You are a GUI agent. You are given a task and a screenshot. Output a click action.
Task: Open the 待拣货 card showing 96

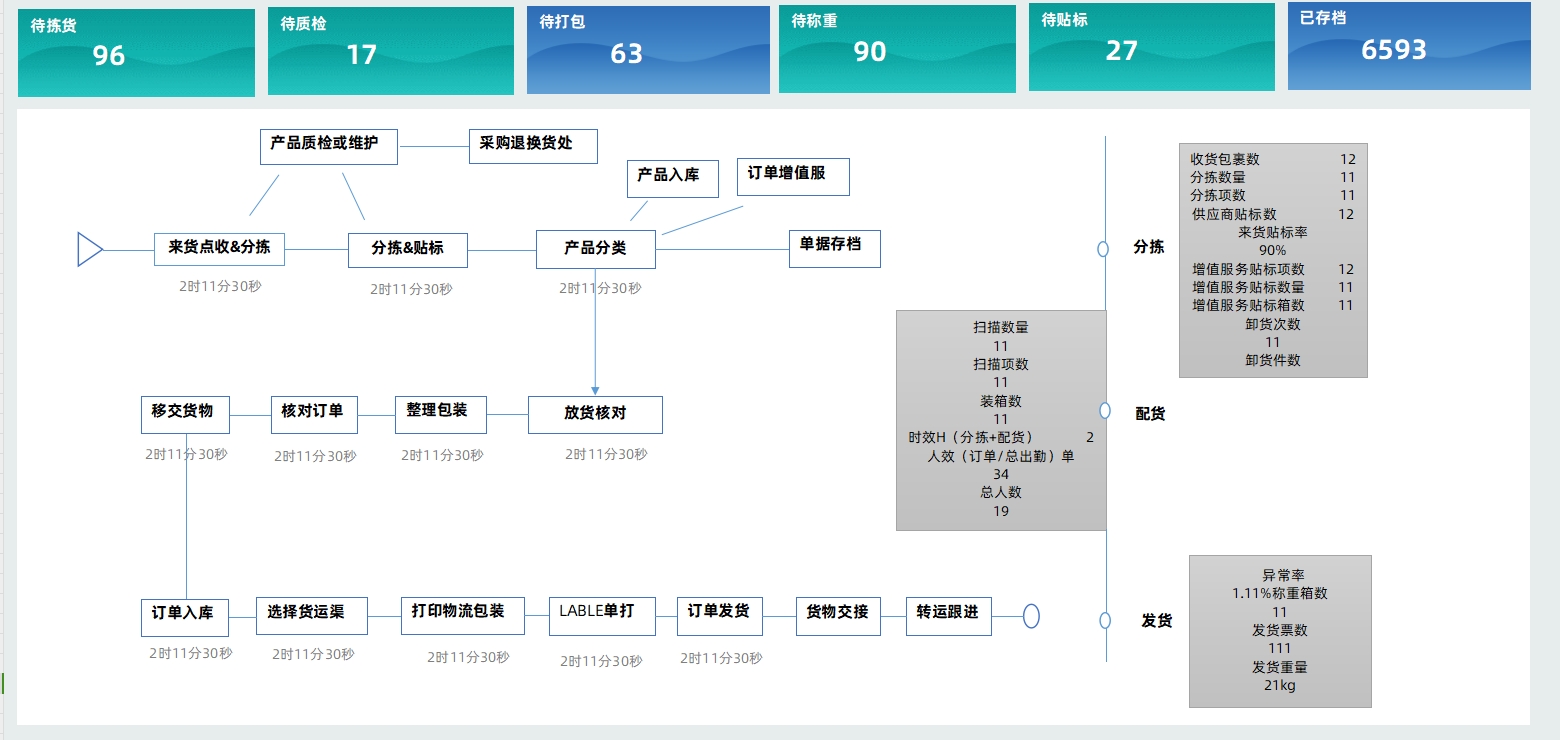click(136, 53)
